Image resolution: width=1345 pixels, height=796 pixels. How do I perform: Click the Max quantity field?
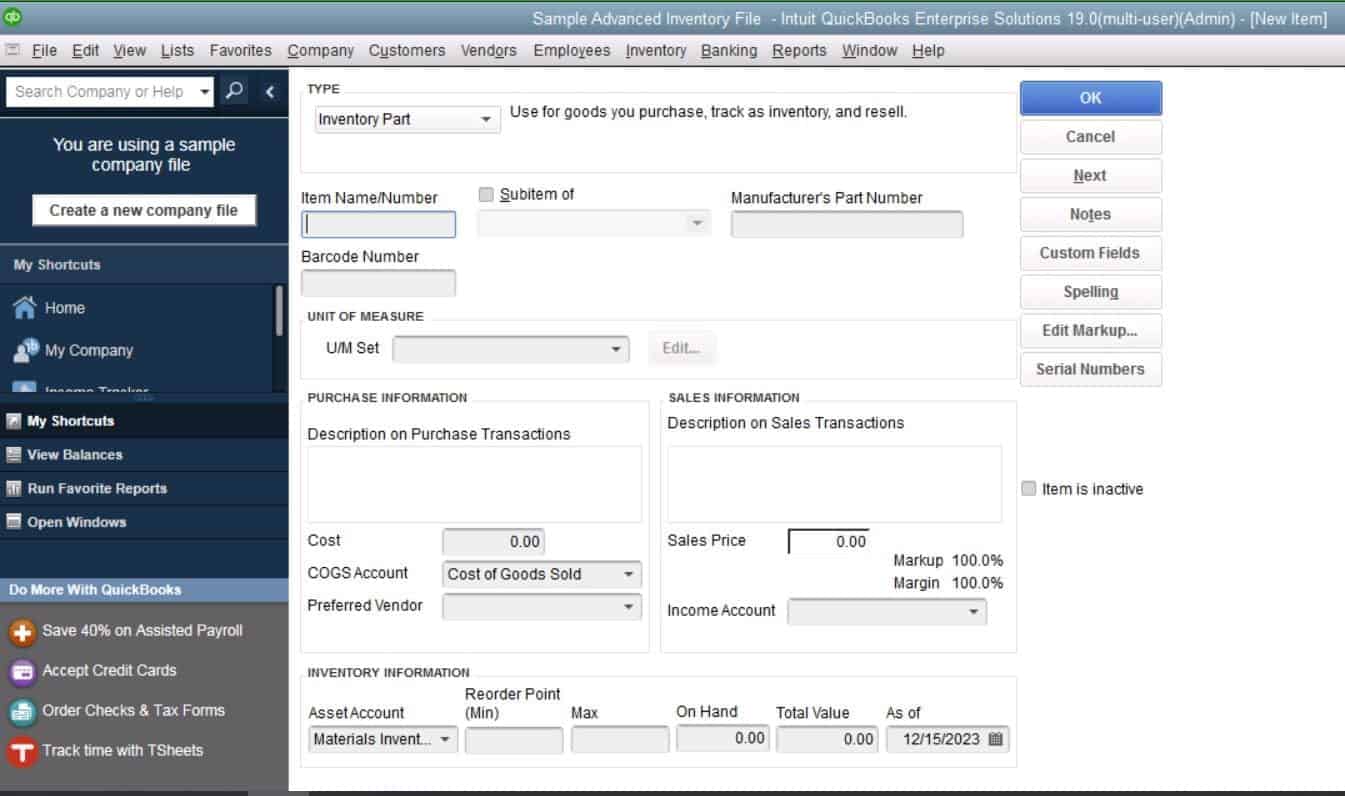620,740
